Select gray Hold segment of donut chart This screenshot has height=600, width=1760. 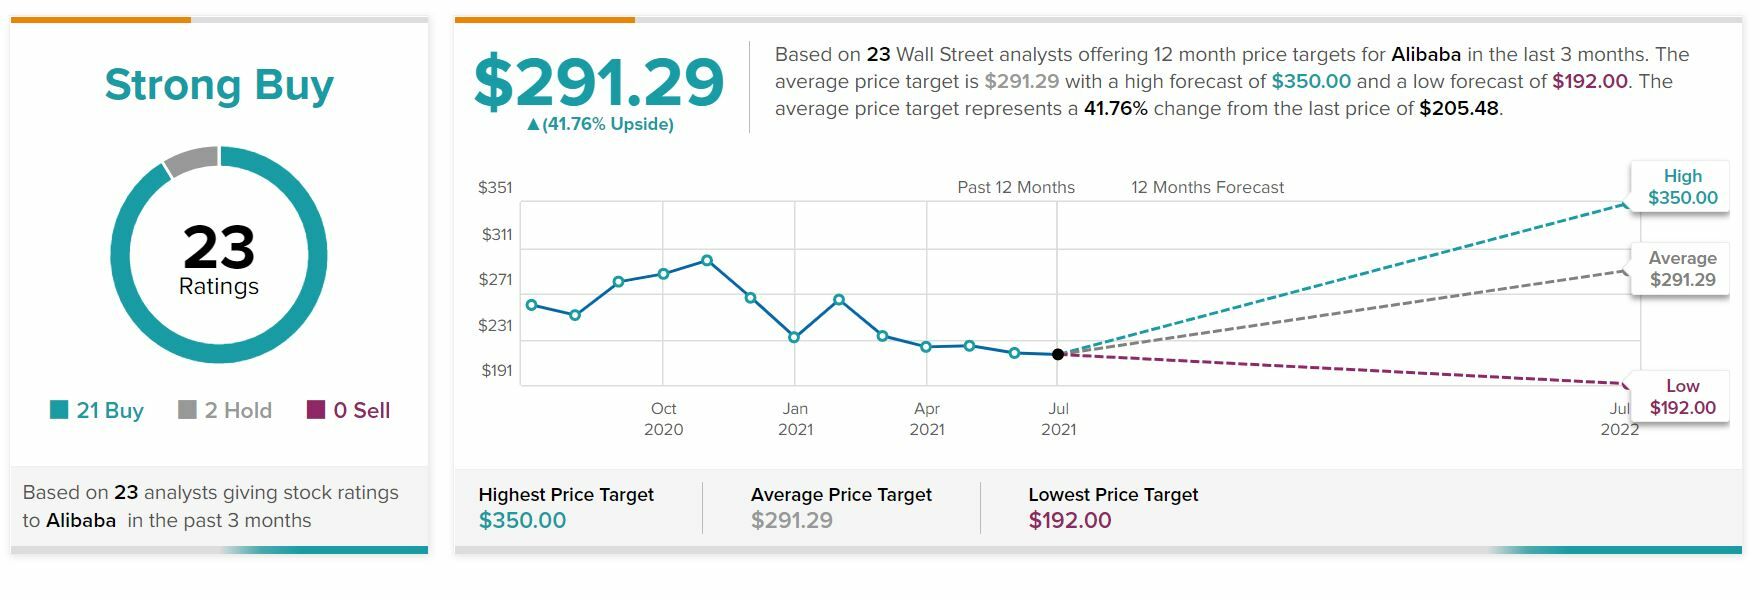tap(191, 161)
